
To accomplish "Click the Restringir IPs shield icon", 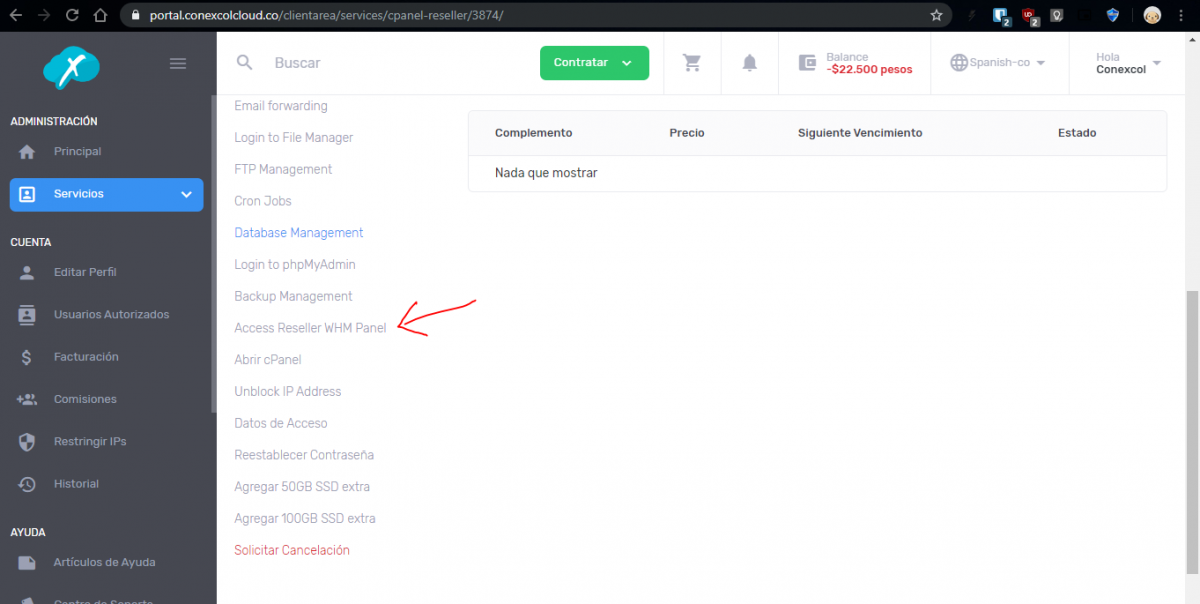I will (28, 441).
